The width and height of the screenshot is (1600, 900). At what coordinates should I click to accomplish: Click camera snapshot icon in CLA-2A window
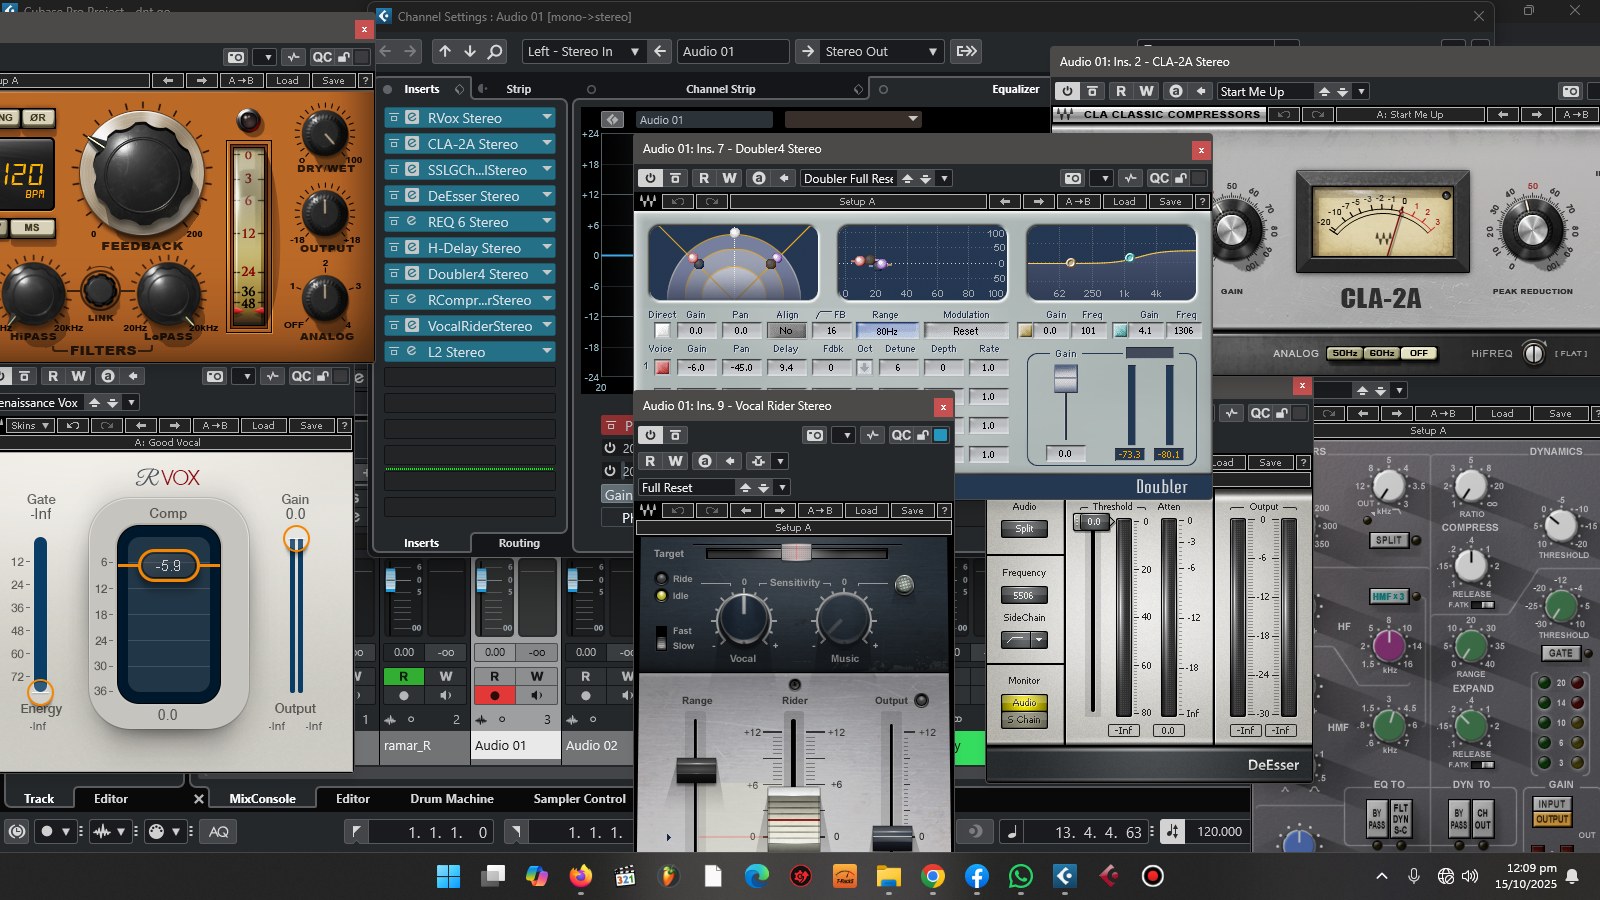1571,91
